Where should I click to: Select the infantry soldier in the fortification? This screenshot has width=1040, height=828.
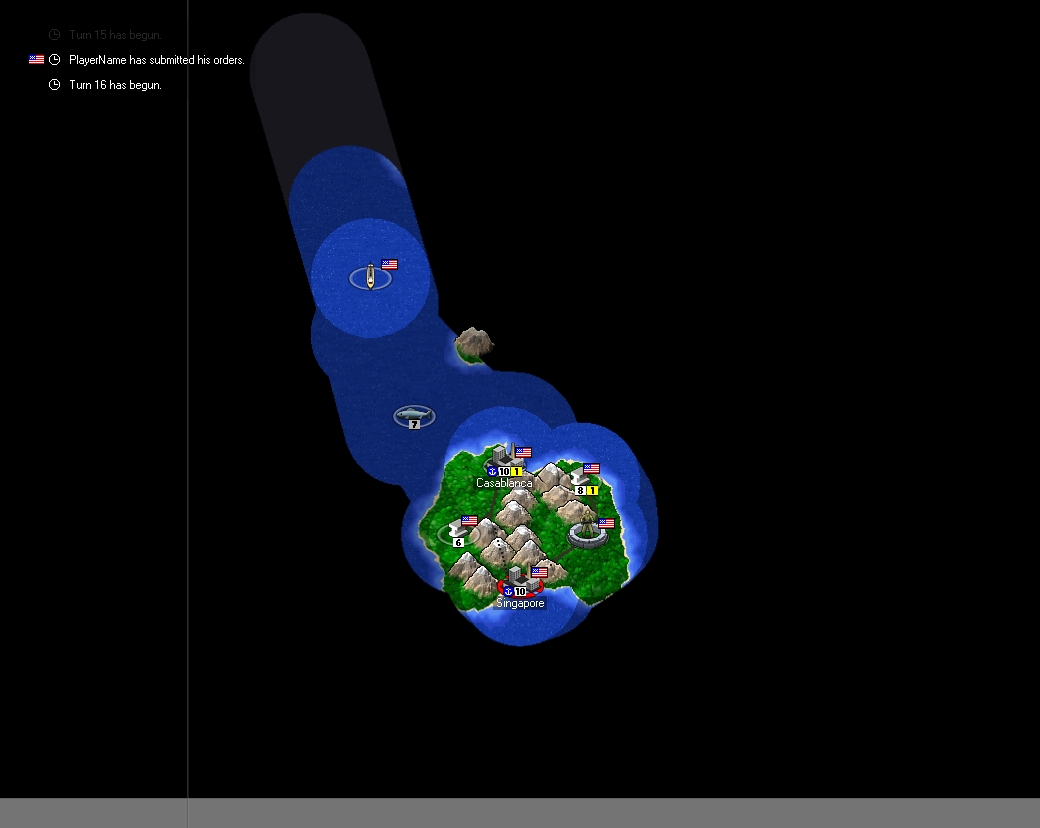click(587, 526)
